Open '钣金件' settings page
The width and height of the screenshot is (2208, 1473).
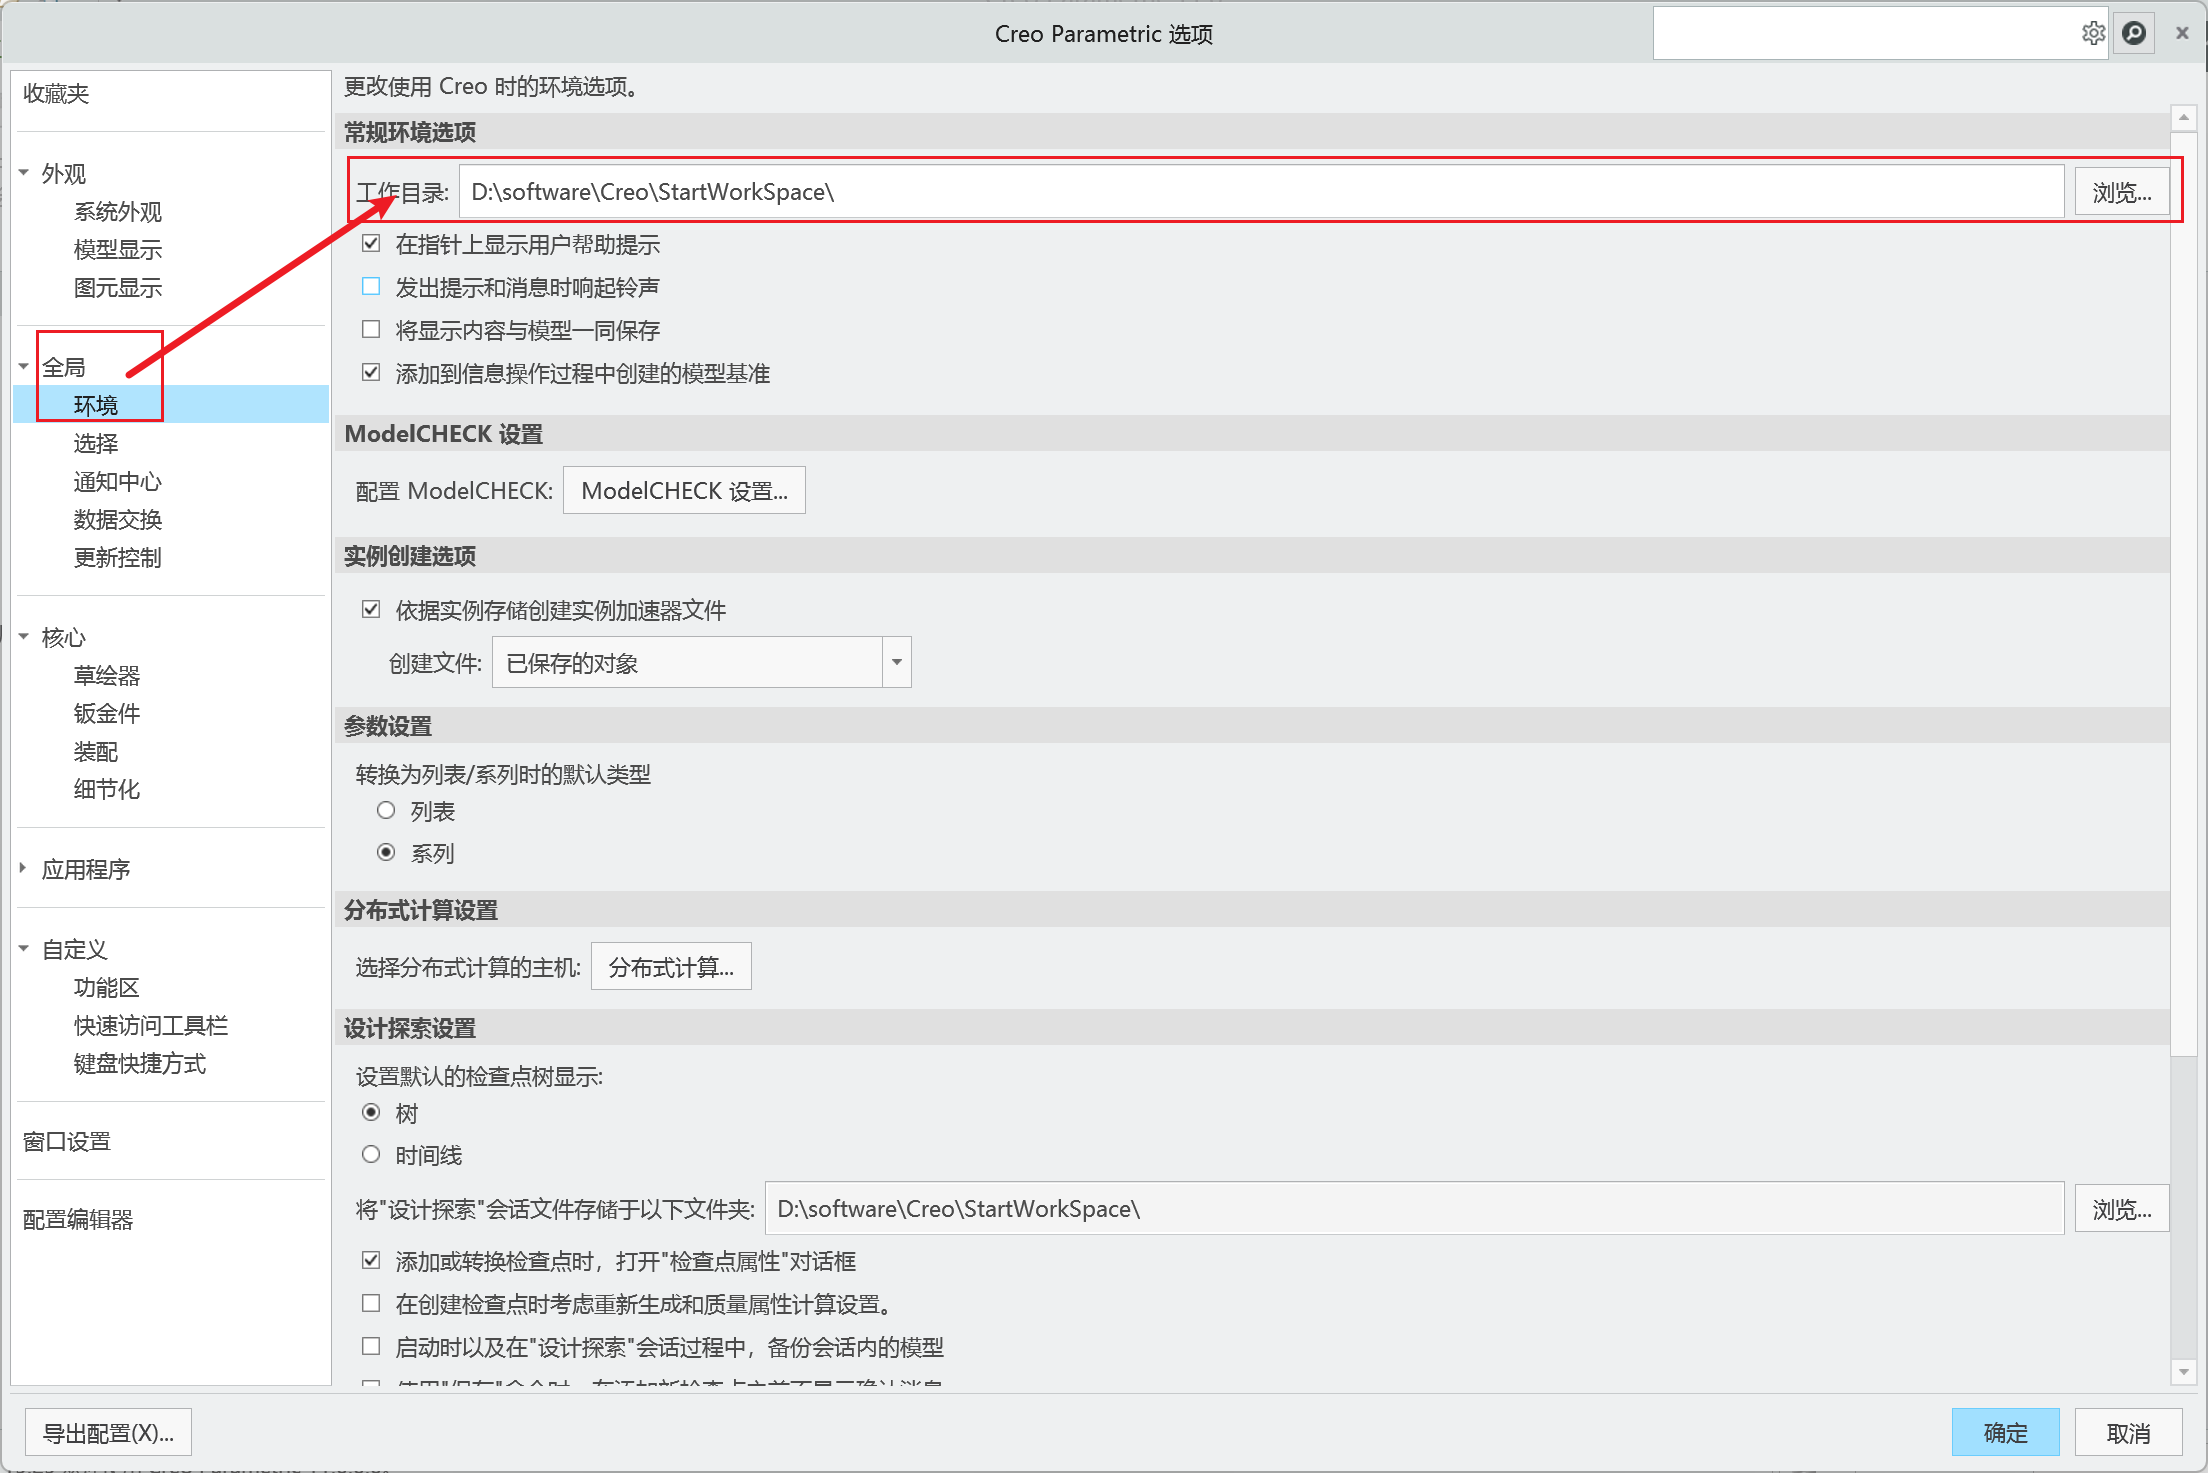click(x=107, y=714)
